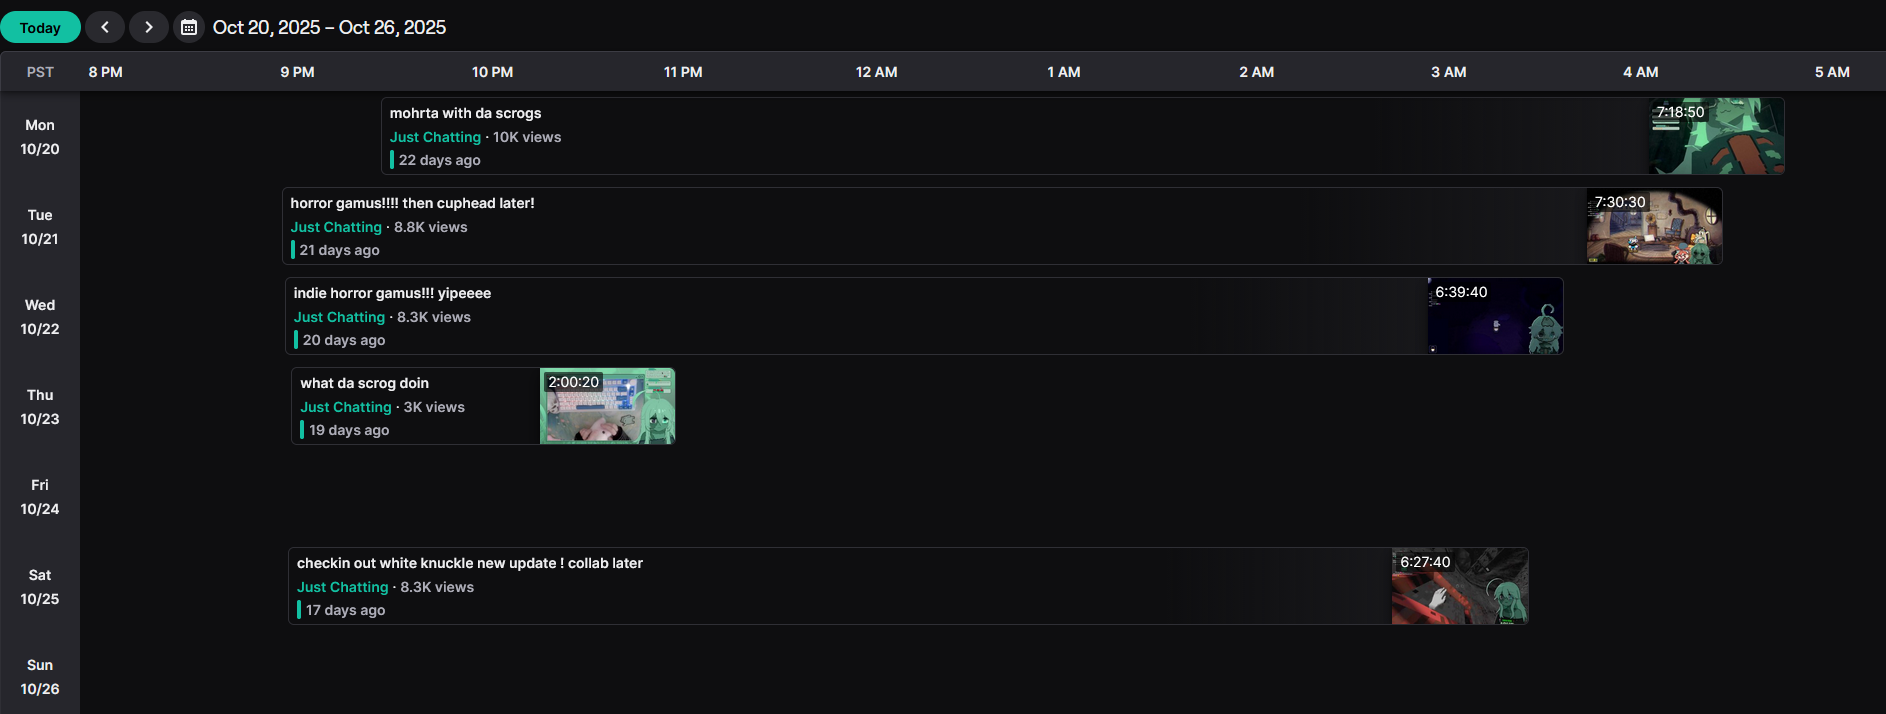Click the '10K views' text
The width and height of the screenshot is (1886, 714).
(x=527, y=137)
